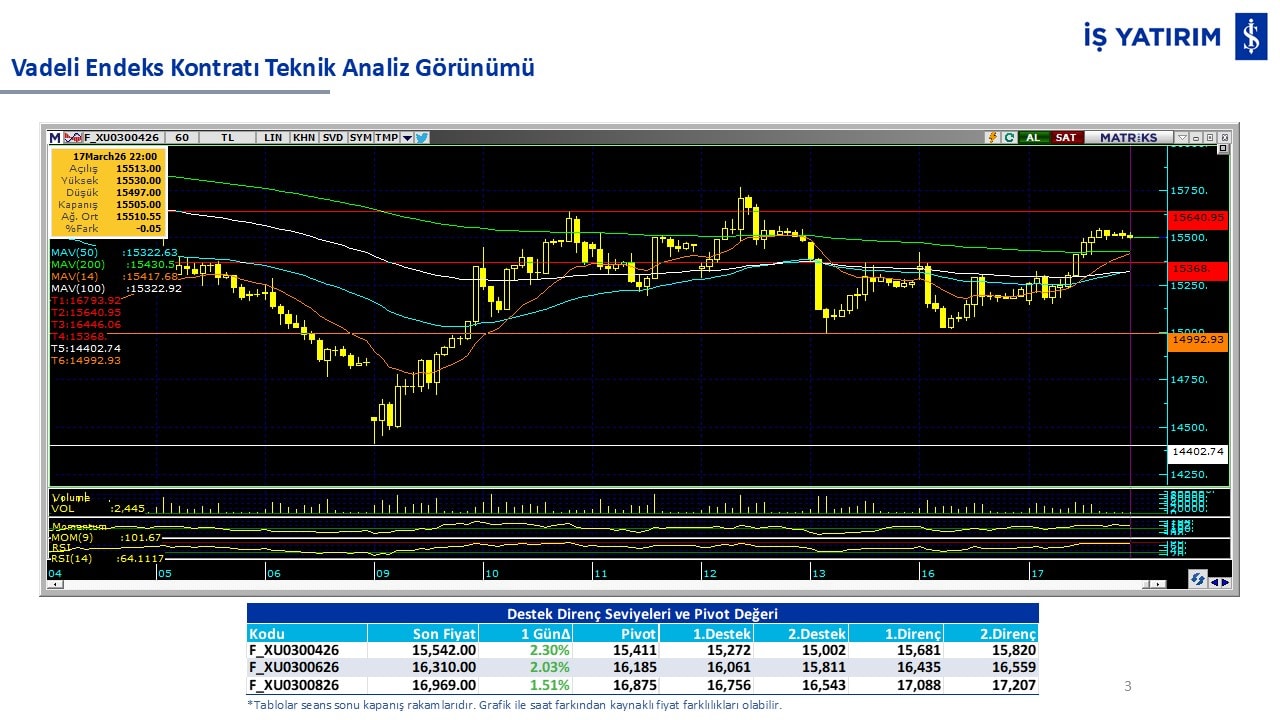Click the M logo icon in chart toolbar
The image size is (1280, 720).
(x=55, y=138)
